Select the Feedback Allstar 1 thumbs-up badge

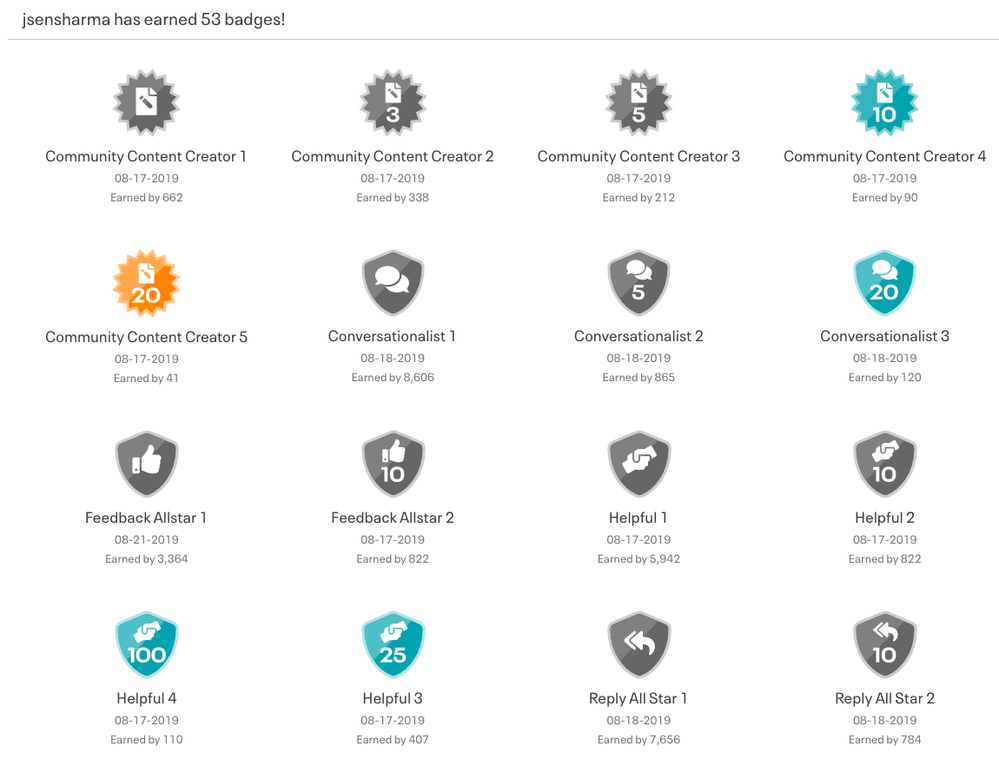tap(146, 463)
